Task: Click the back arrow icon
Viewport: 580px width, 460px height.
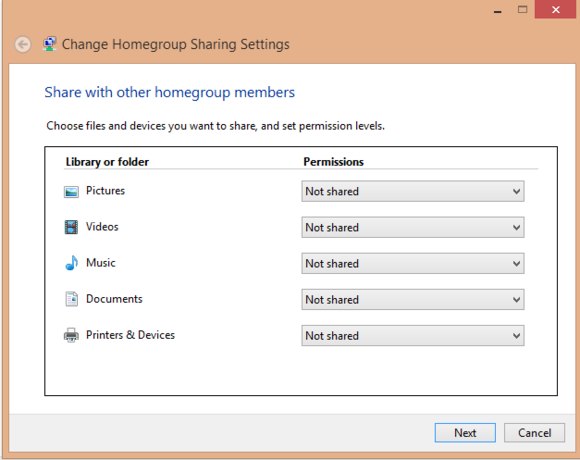Action: click(x=23, y=45)
